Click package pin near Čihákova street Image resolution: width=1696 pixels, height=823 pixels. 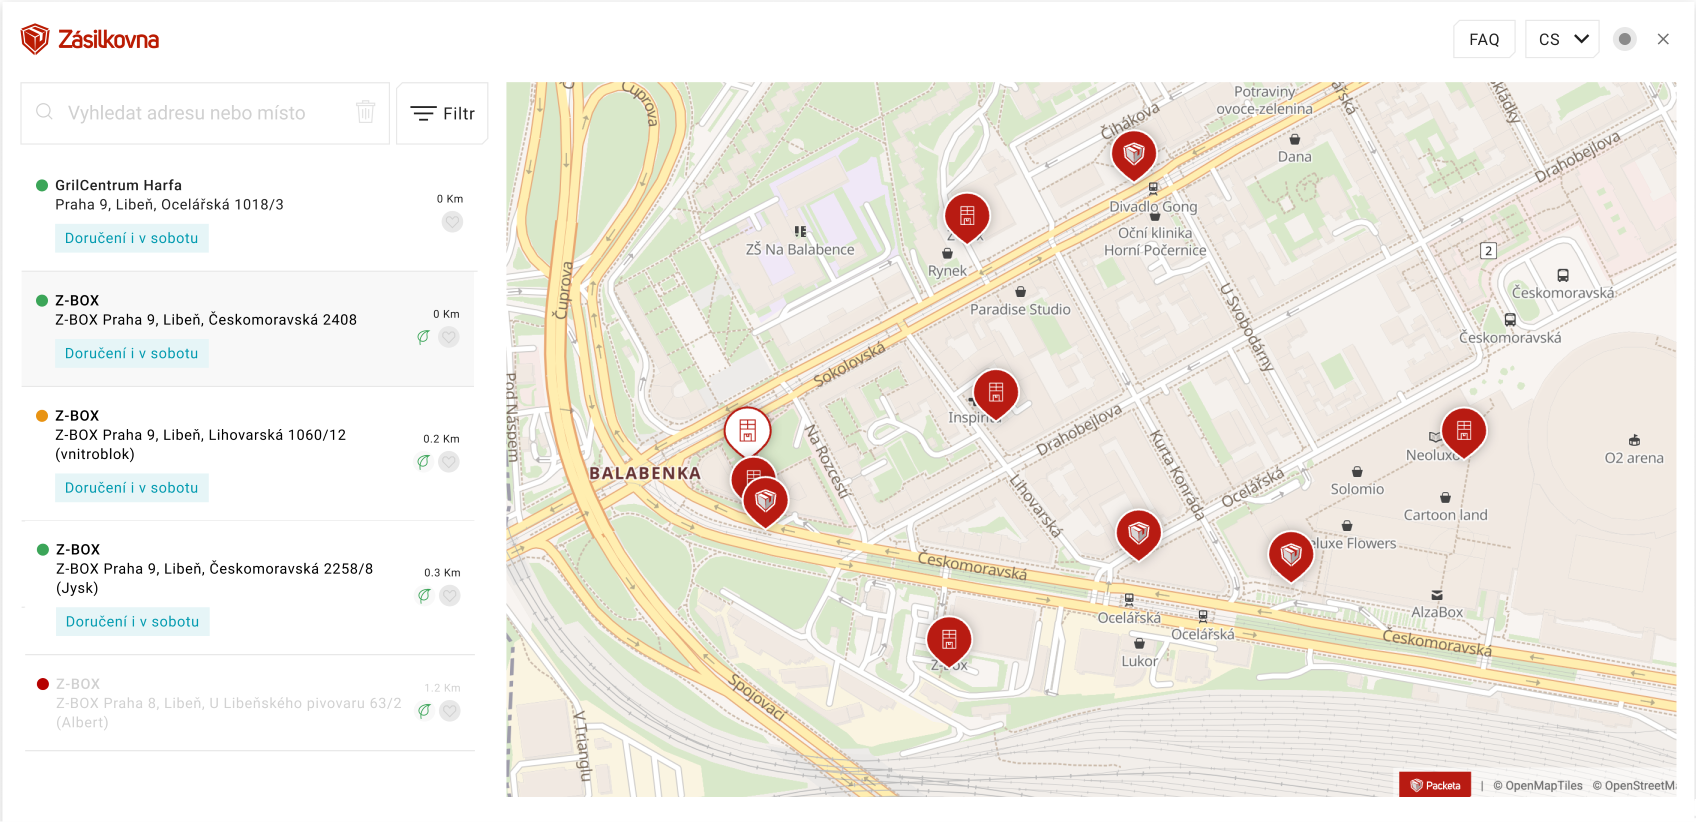tap(1134, 155)
